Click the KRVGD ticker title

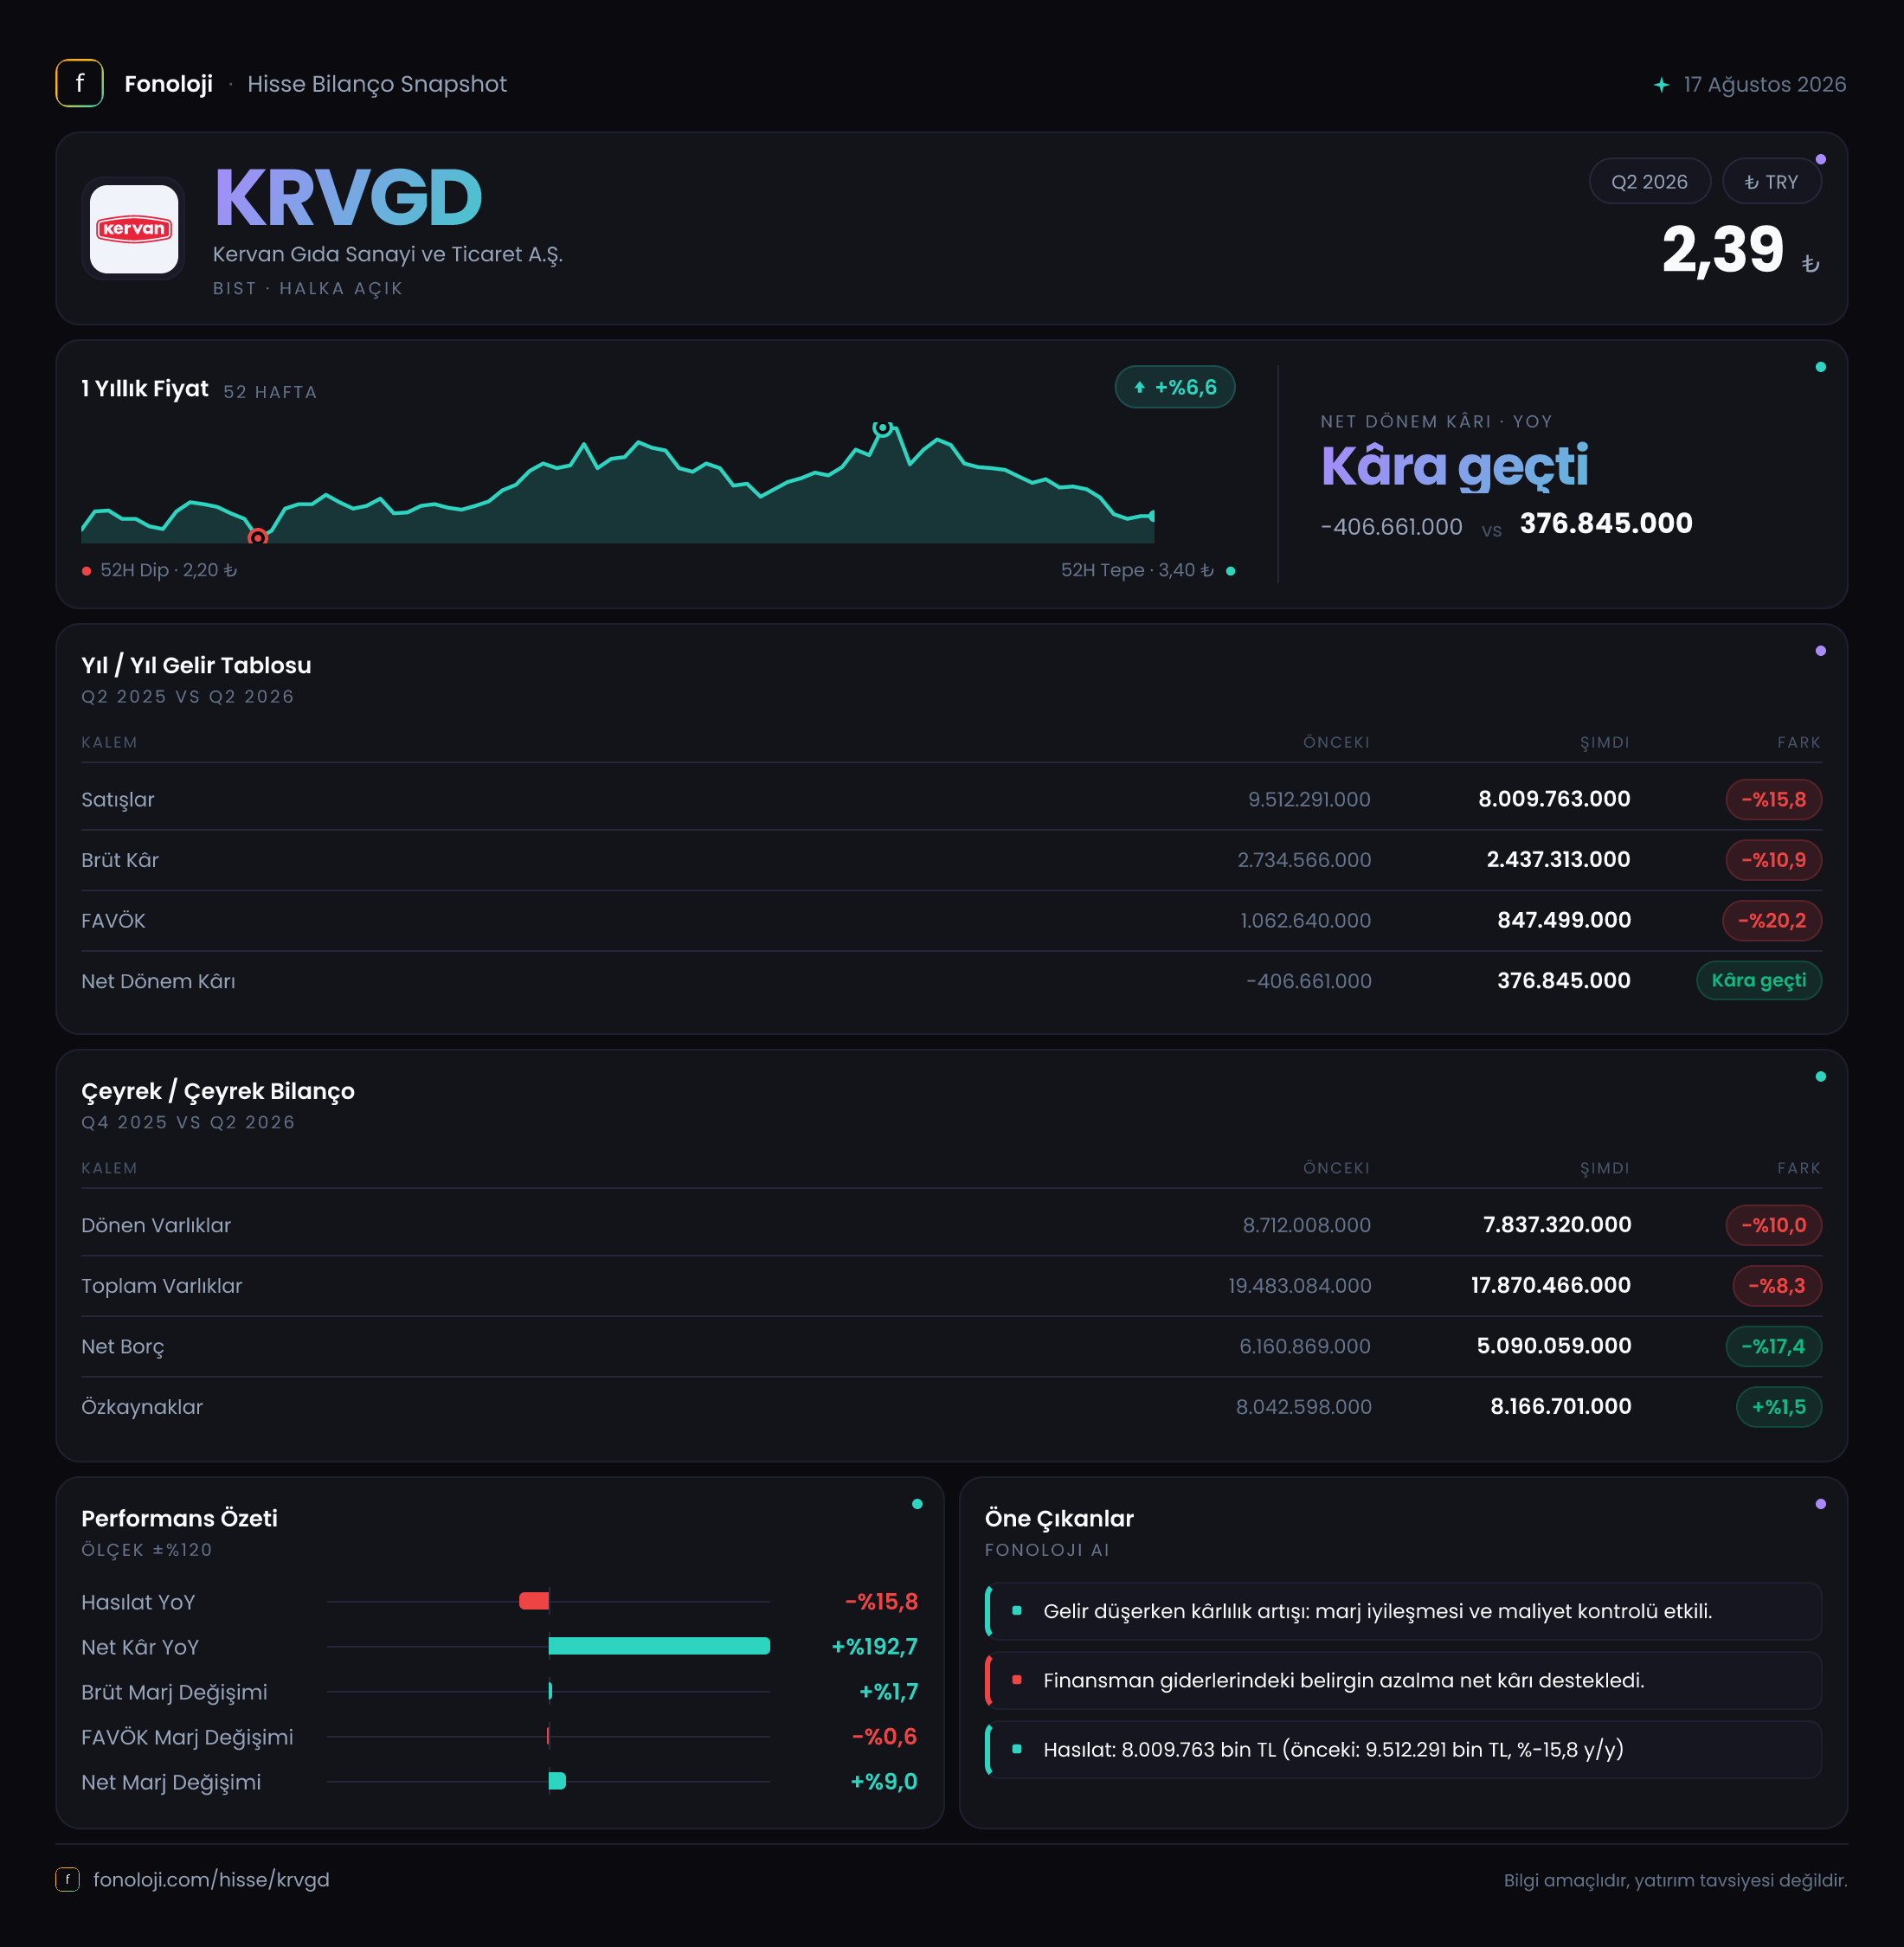point(348,197)
